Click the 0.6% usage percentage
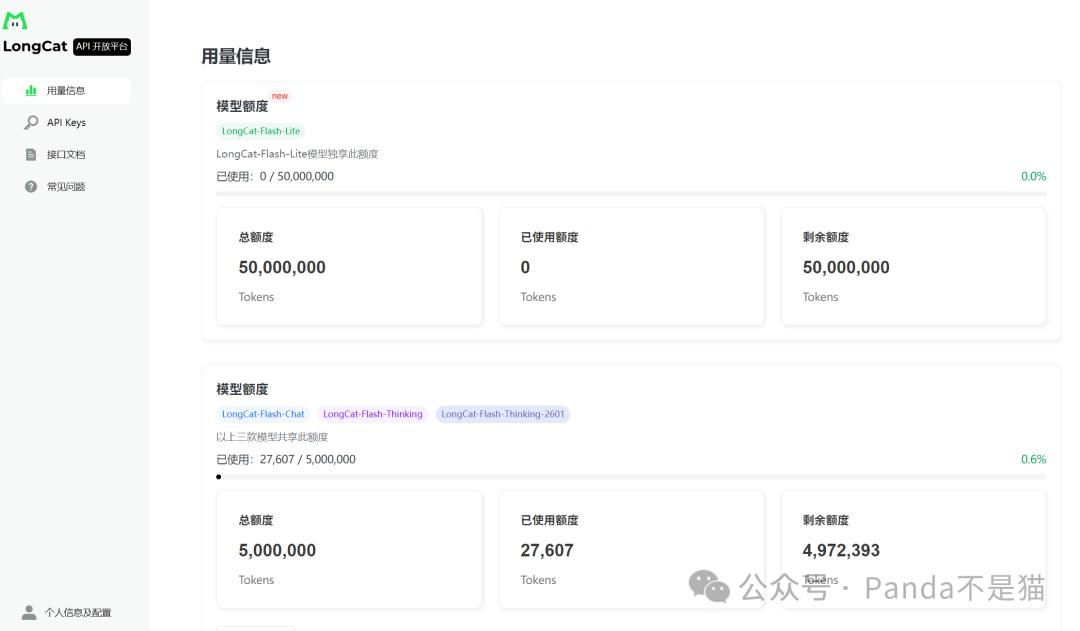The image size is (1080, 631). pyautogui.click(x=1033, y=459)
